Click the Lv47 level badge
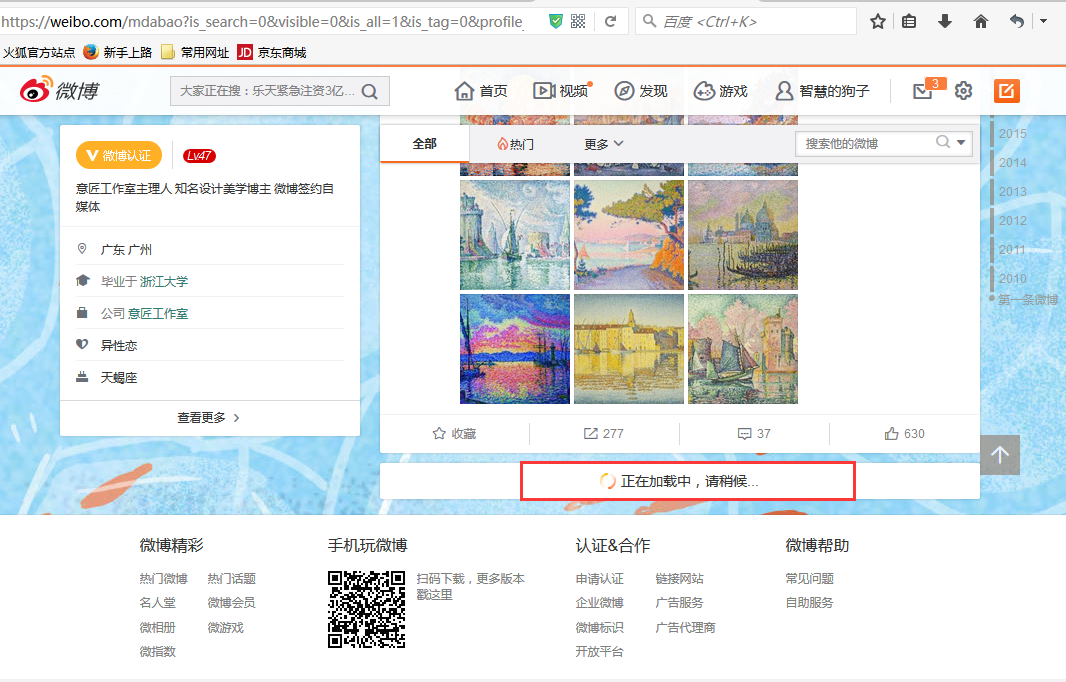This screenshot has width=1066, height=682. pyautogui.click(x=199, y=156)
